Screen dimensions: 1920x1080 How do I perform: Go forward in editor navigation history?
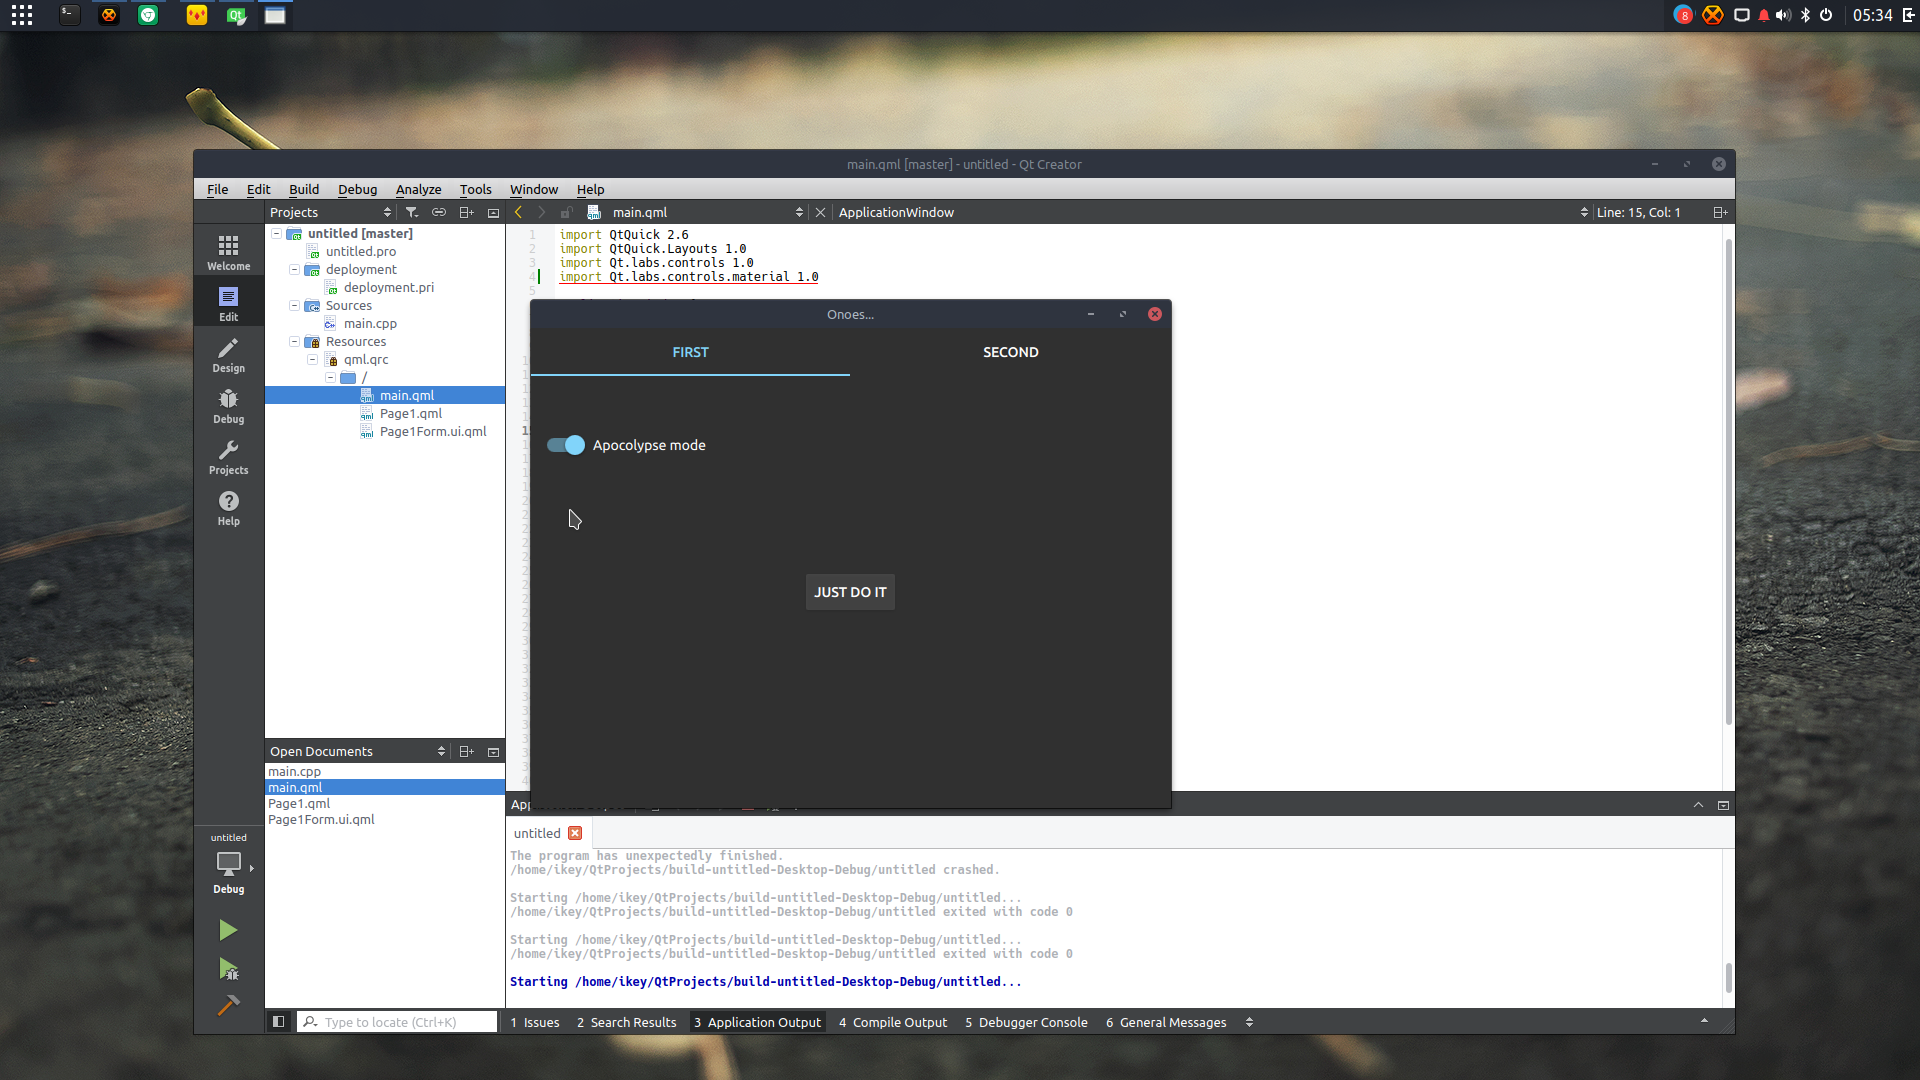pyautogui.click(x=542, y=212)
